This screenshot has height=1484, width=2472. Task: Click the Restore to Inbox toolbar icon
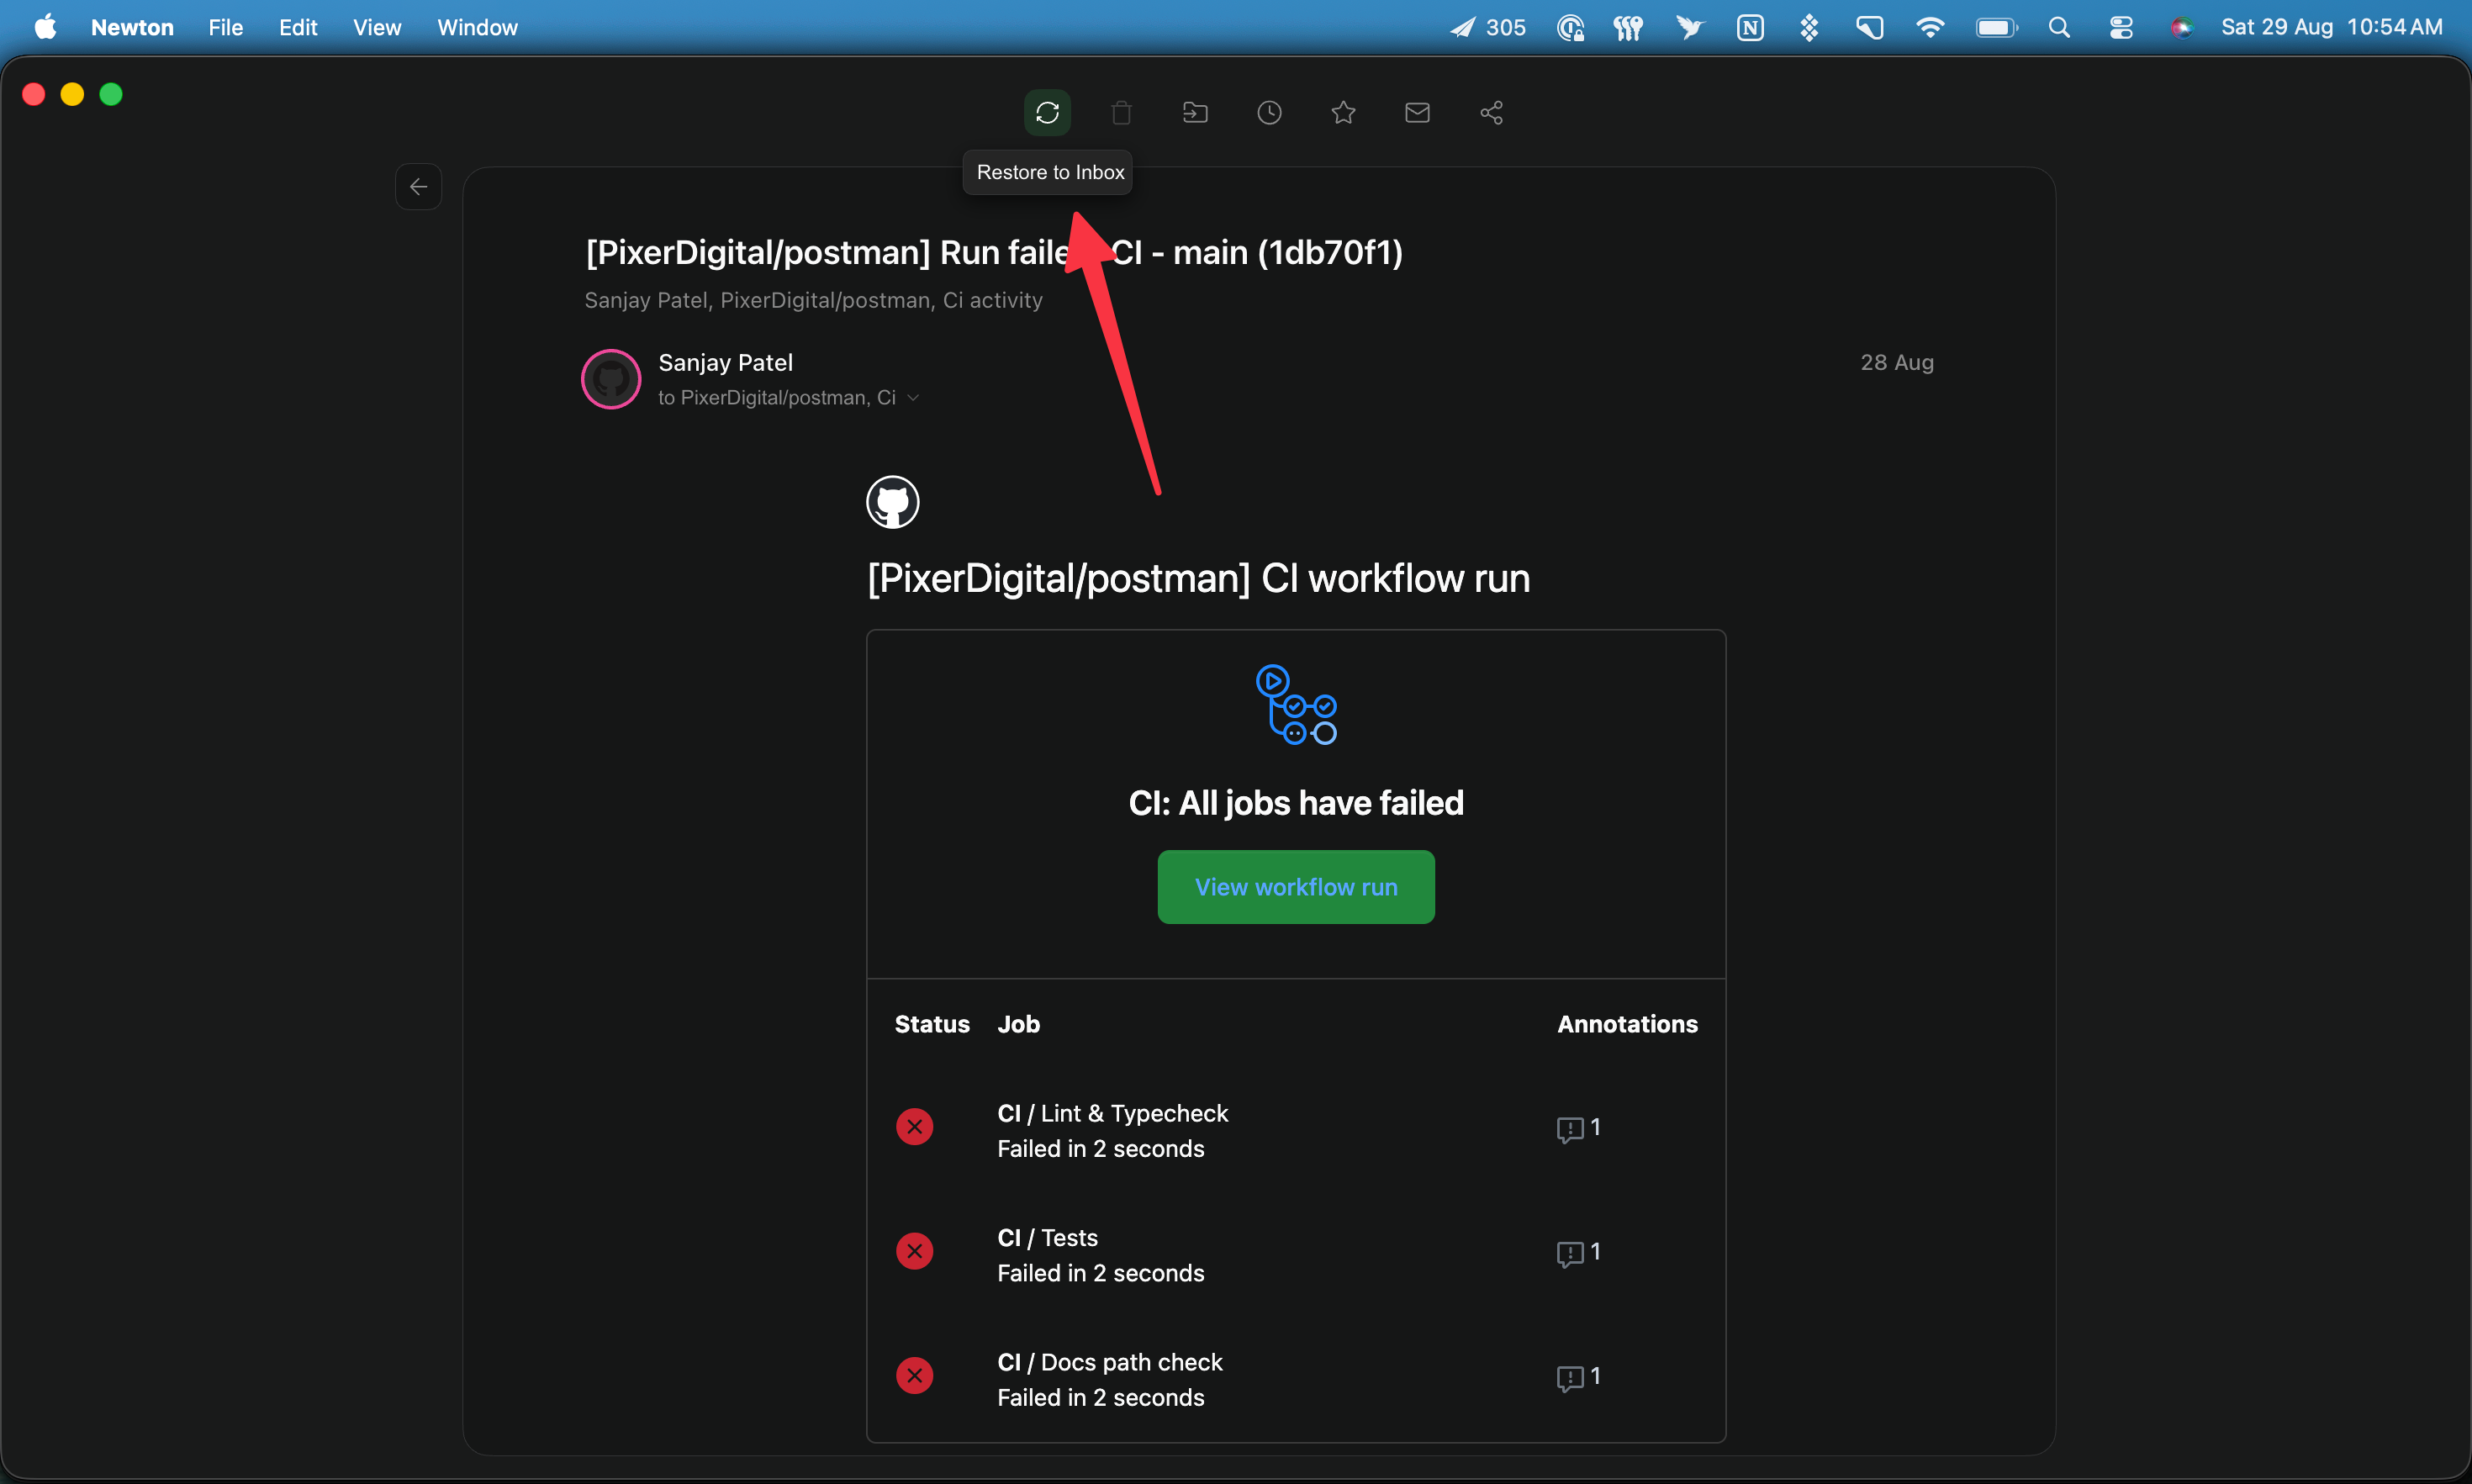pyautogui.click(x=1047, y=112)
